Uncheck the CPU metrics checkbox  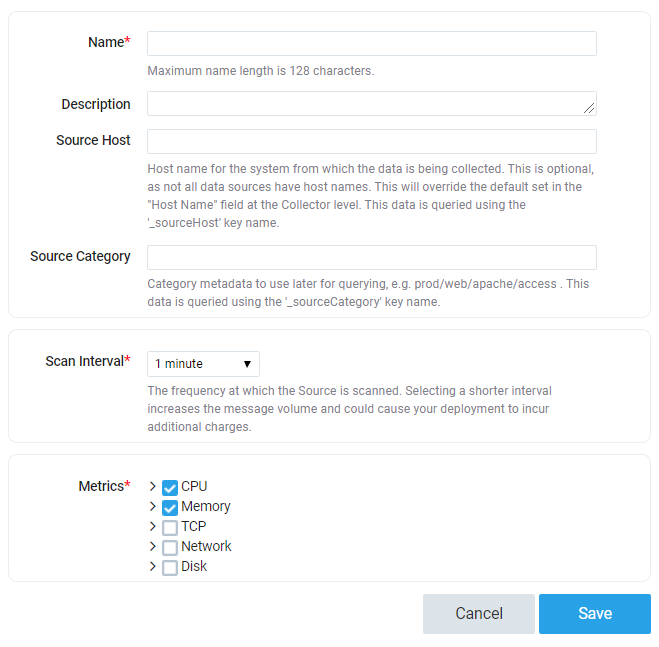[170, 488]
